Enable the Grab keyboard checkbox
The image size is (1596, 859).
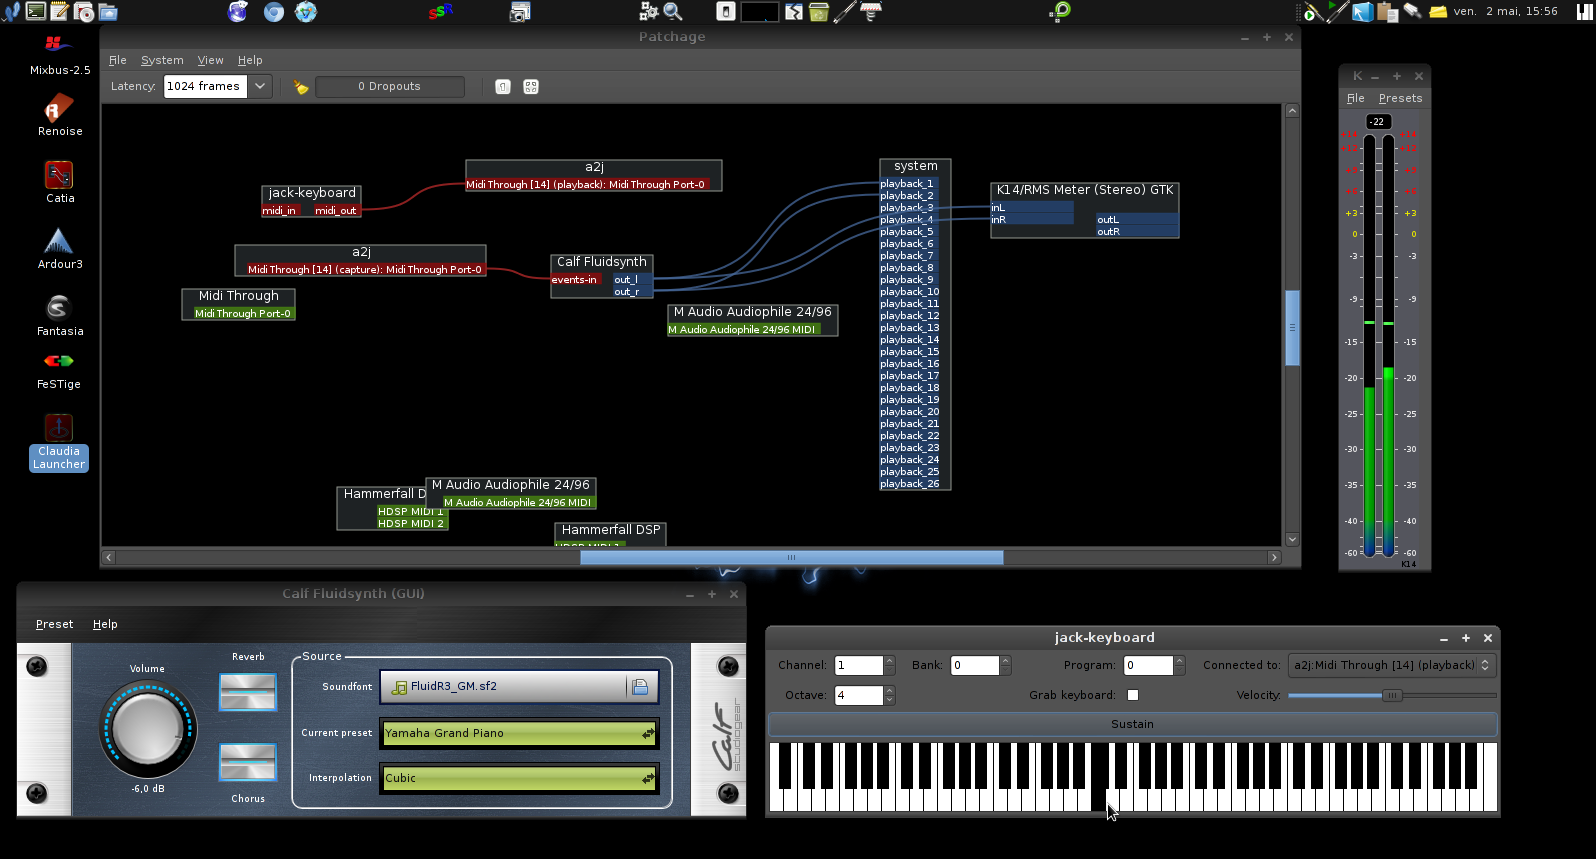1133,695
